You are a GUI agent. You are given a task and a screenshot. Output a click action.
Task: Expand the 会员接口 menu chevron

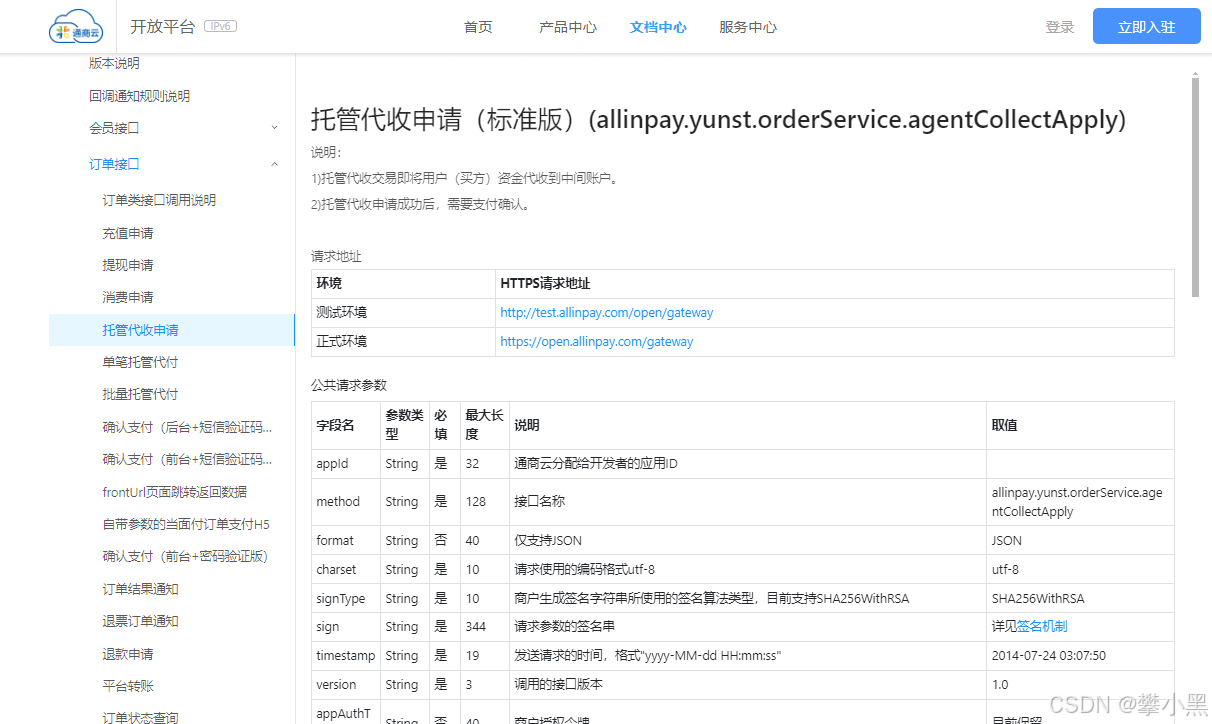tap(275, 128)
